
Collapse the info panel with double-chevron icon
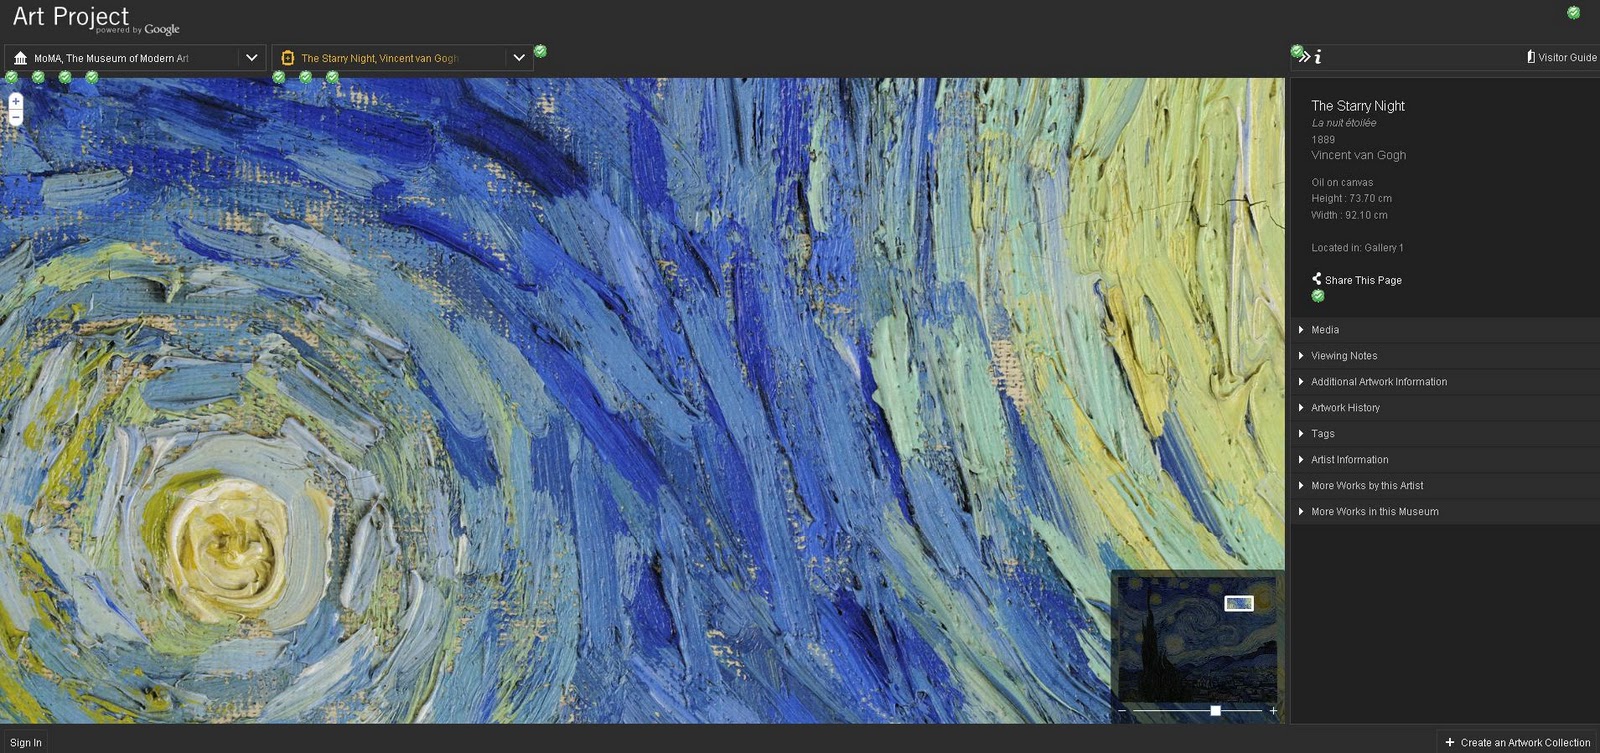point(1304,57)
